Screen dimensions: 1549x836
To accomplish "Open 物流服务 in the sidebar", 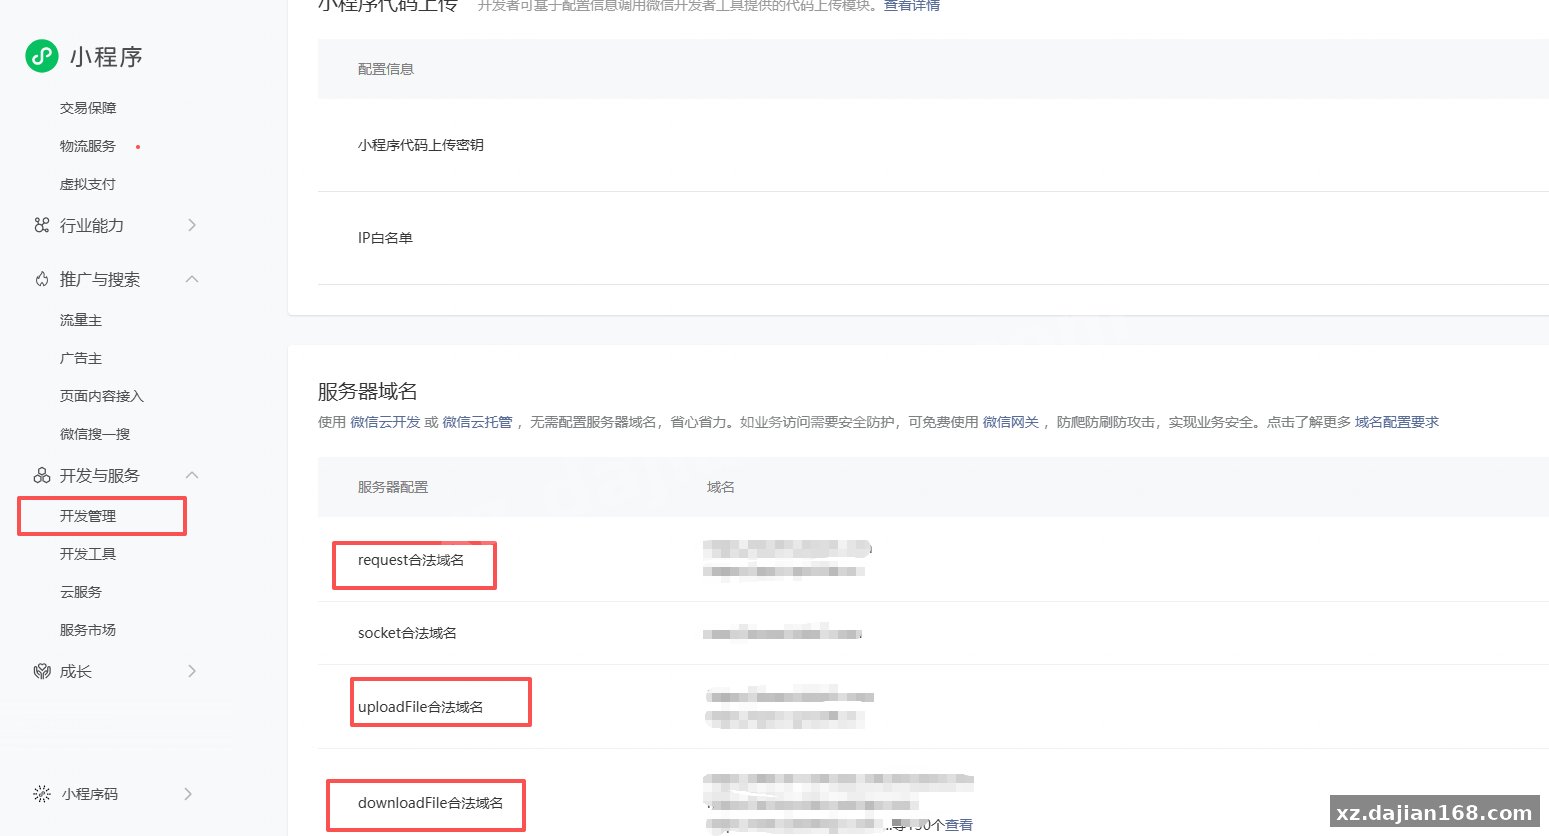I will pyautogui.click(x=88, y=146).
